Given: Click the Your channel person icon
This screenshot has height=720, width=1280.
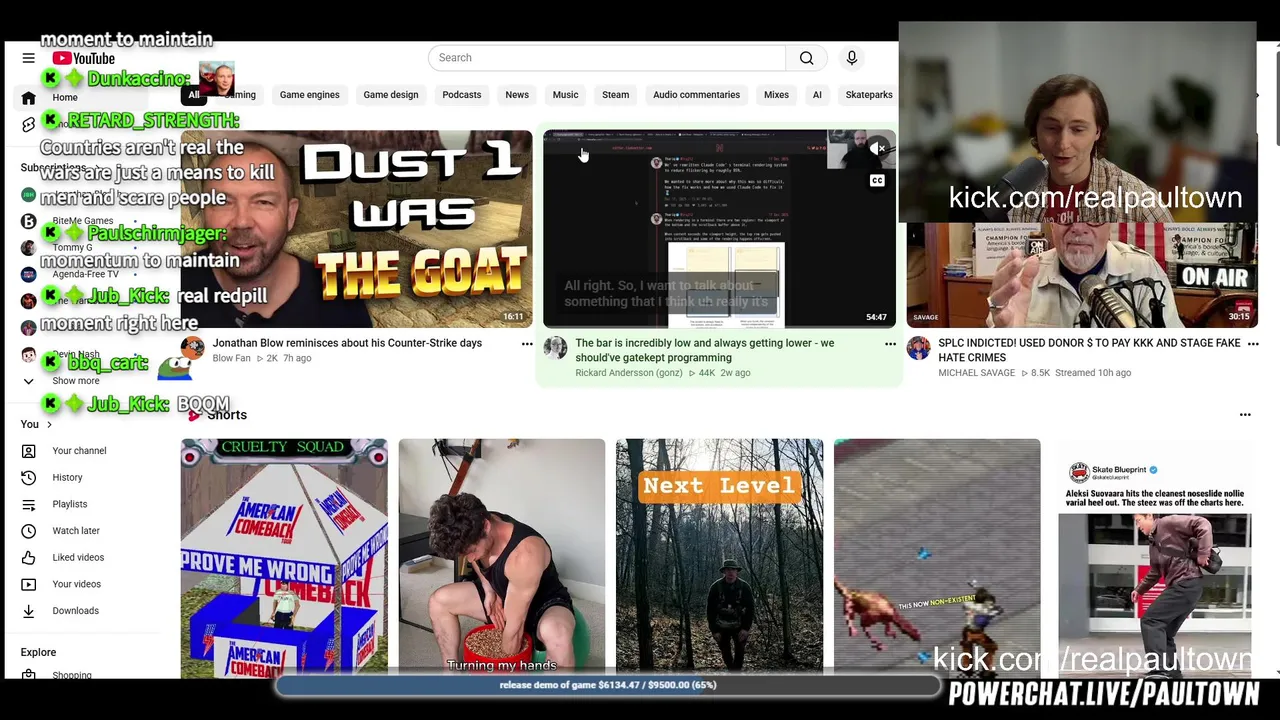Looking at the screenshot, I should tap(28, 451).
